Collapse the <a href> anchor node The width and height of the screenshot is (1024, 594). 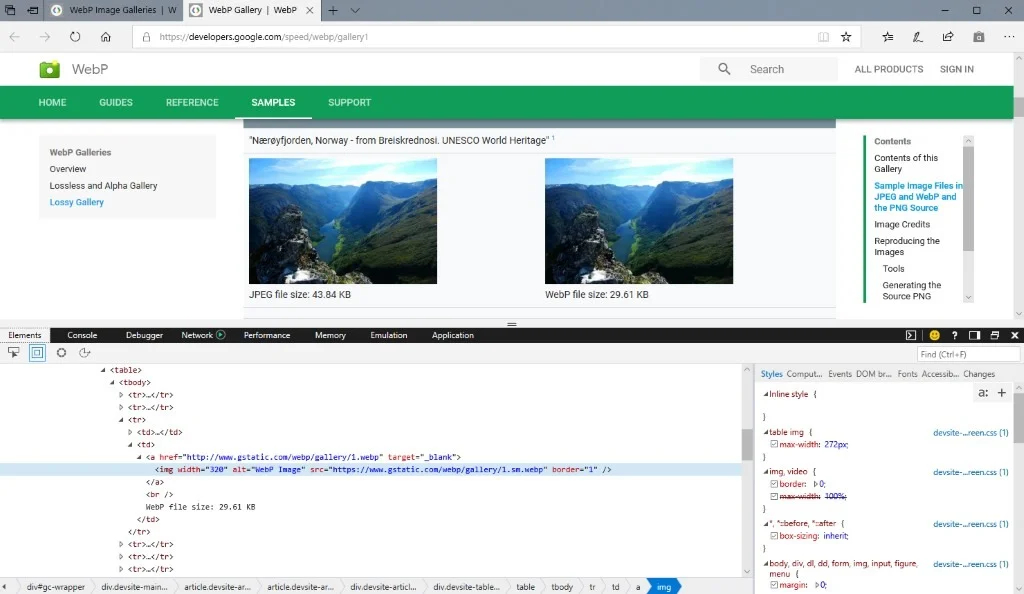[139, 457]
